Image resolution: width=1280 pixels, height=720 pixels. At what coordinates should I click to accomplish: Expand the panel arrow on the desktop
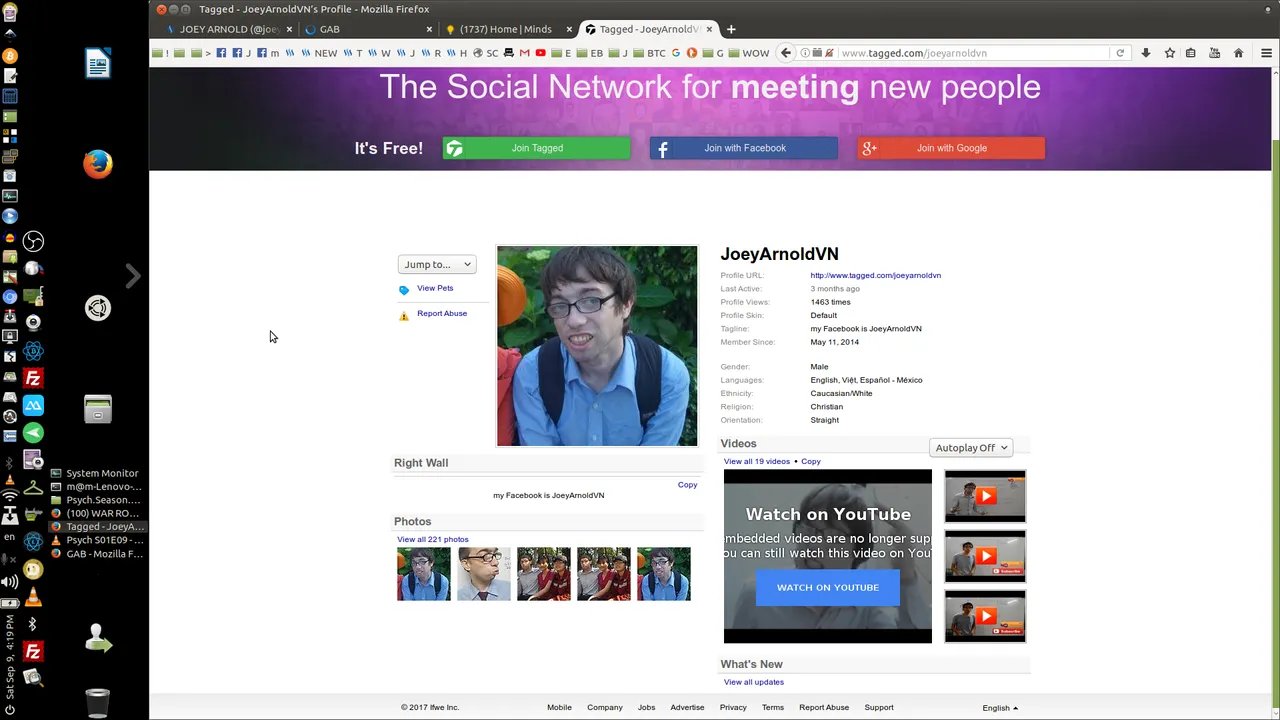[133, 276]
